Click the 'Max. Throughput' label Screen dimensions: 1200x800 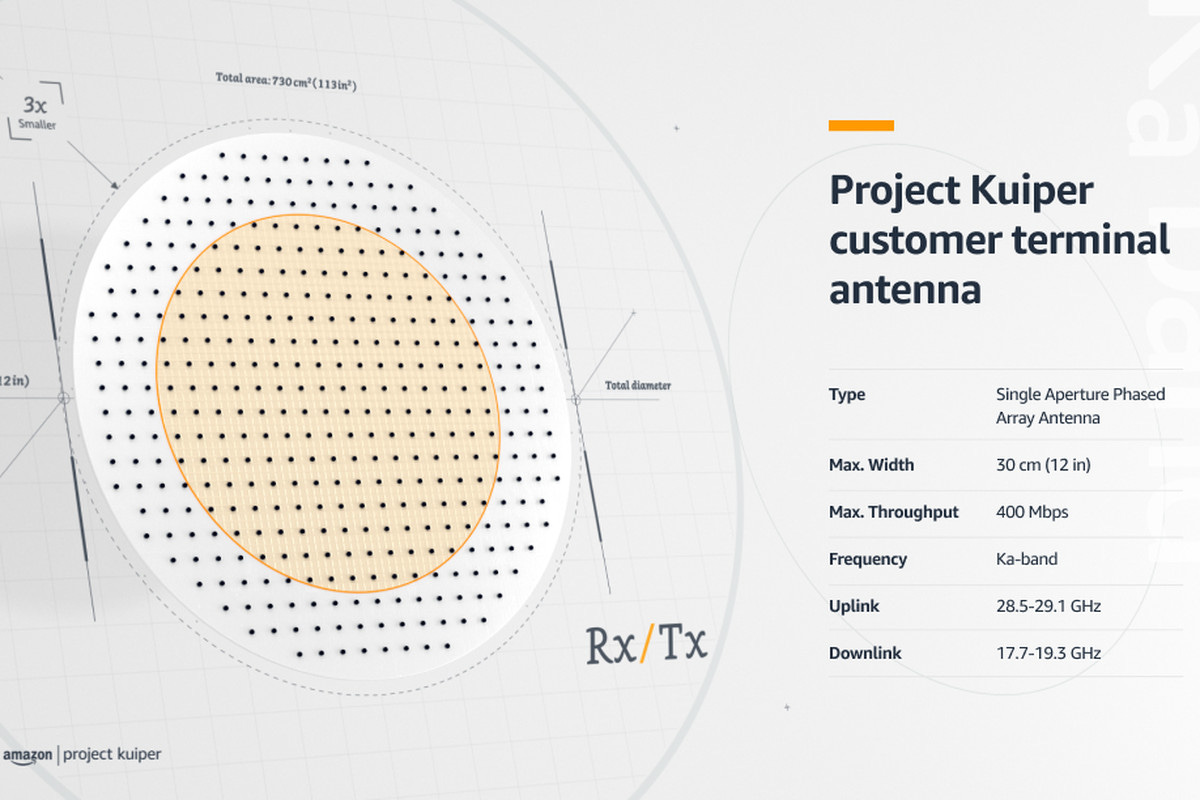(893, 512)
